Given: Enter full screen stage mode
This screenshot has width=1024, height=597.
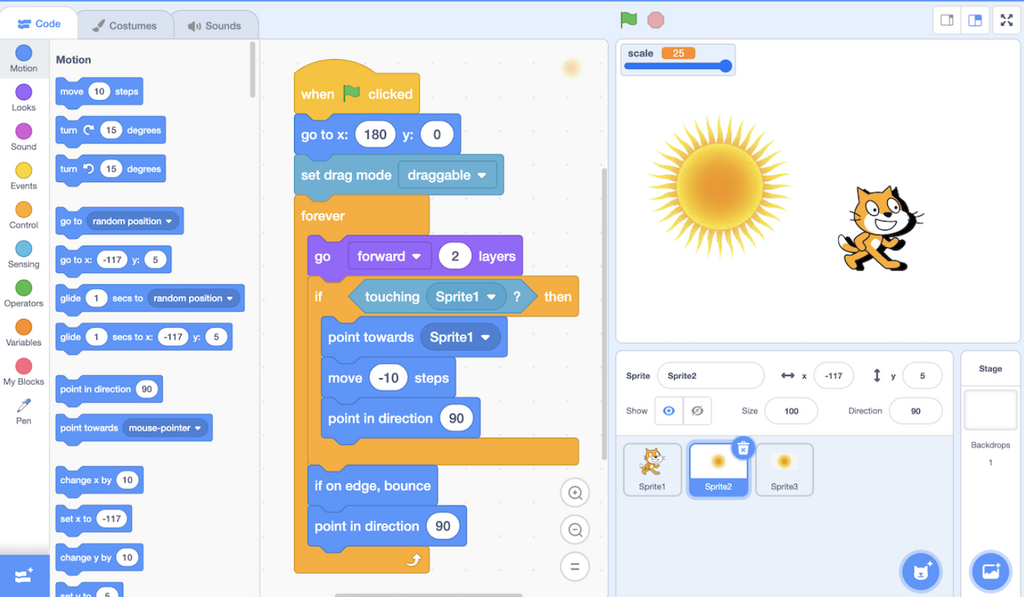Looking at the screenshot, I should [x=1006, y=20].
